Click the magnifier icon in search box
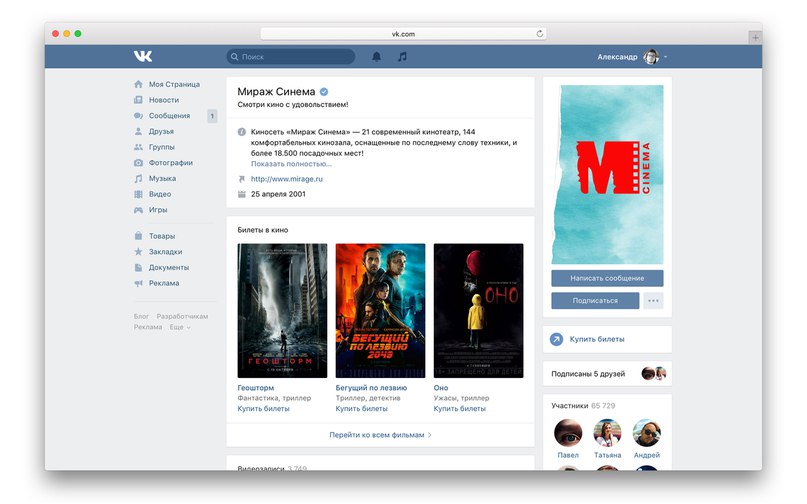 point(235,57)
